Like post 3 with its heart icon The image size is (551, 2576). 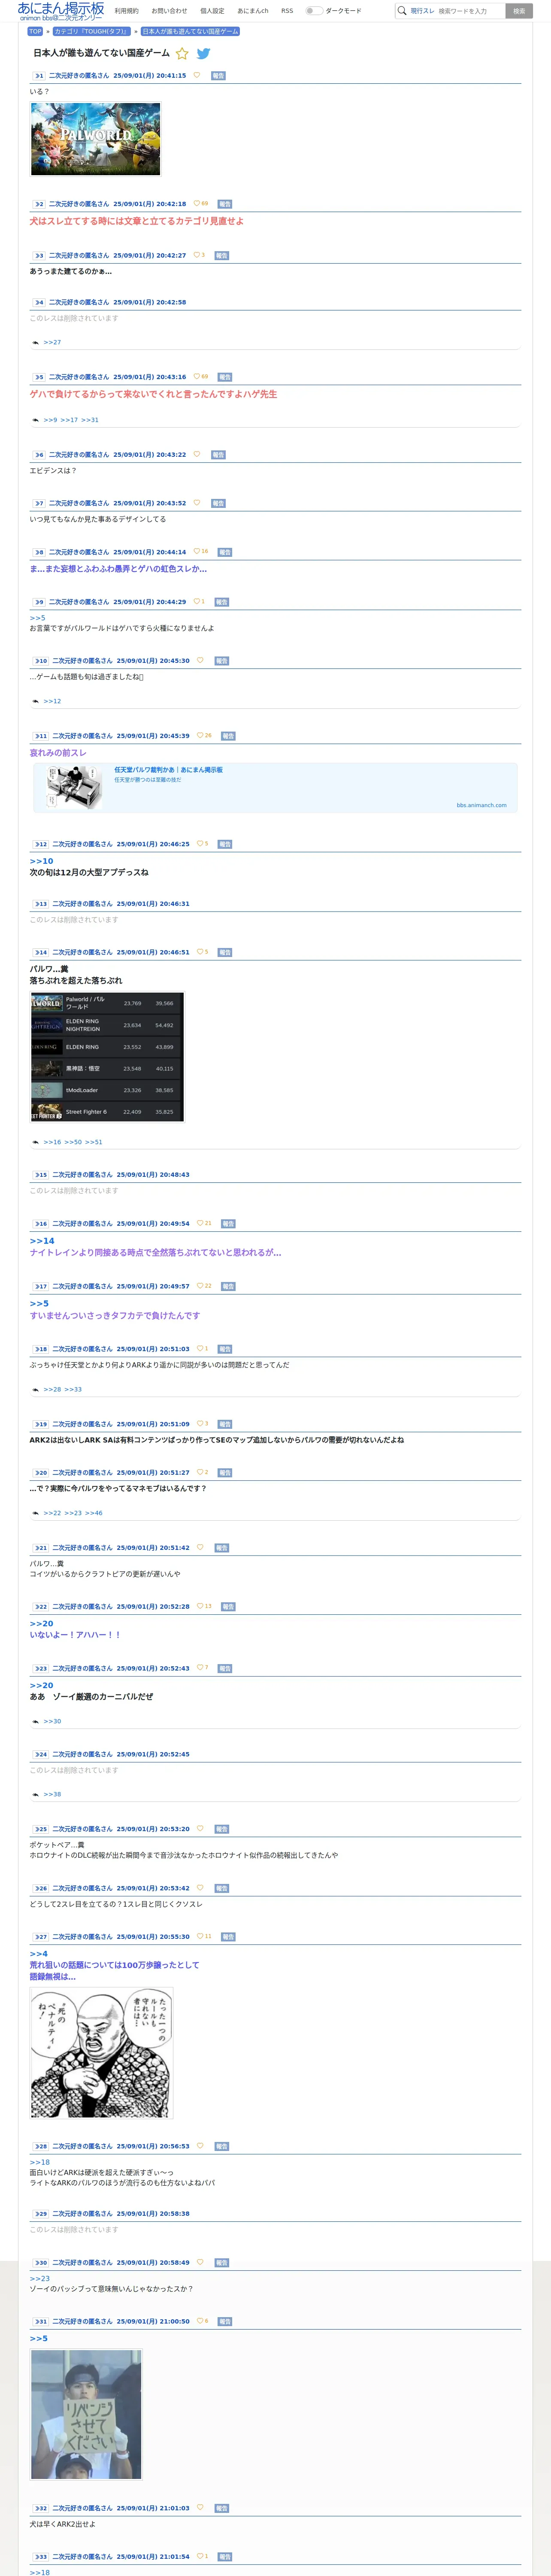(197, 255)
